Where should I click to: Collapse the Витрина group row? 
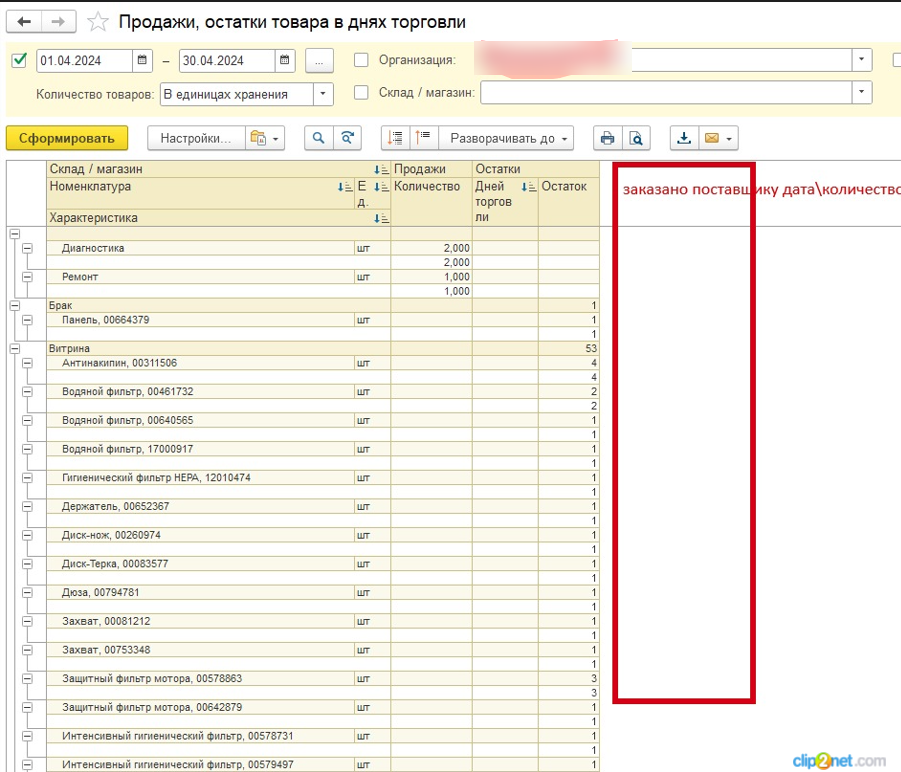tap(13, 349)
